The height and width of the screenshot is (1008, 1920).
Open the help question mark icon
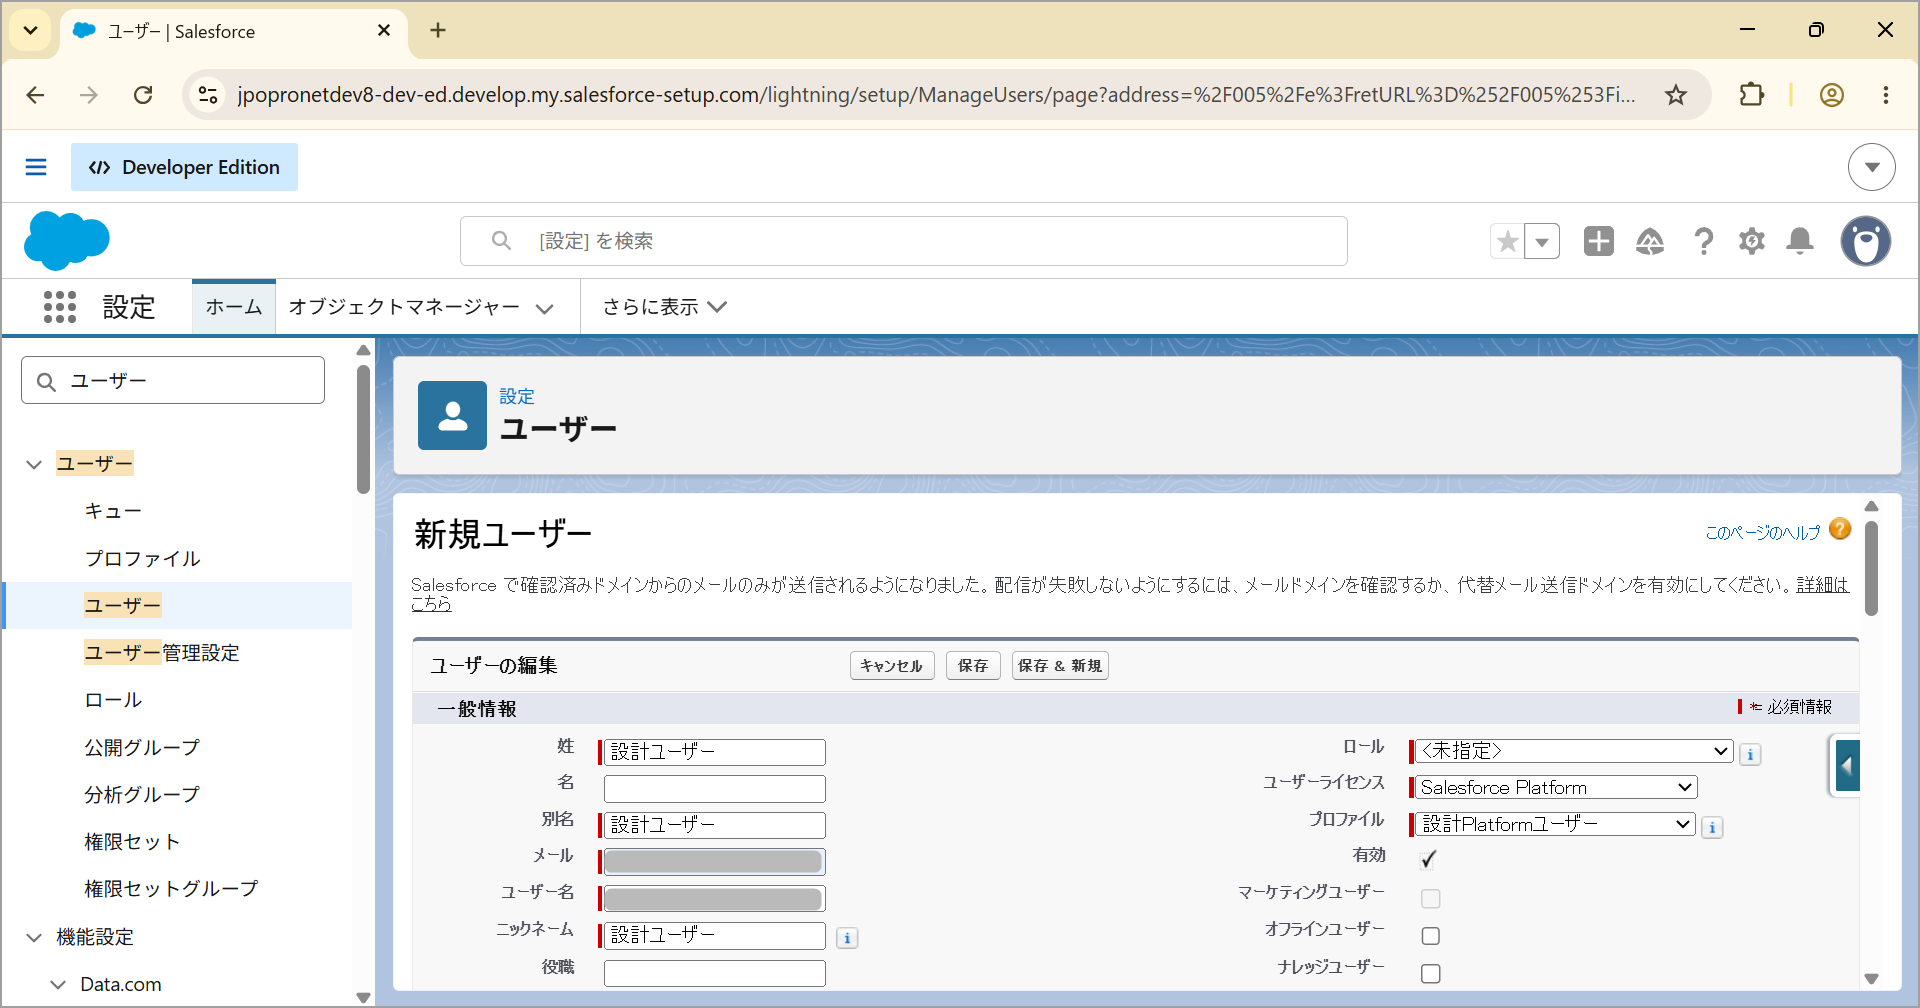tap(1703, 241)
